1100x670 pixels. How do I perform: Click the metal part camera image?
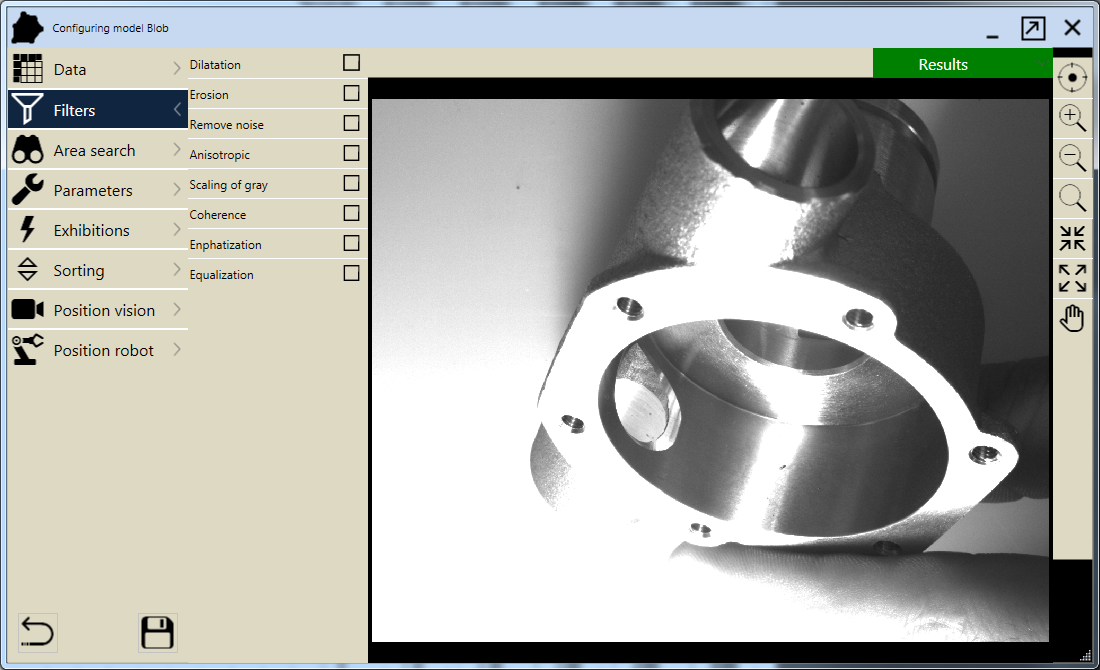[x=710, y=370]
